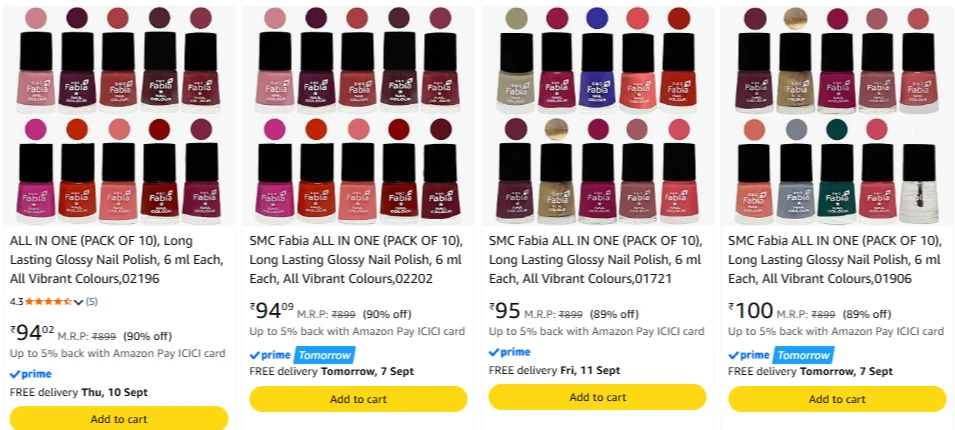Click the Prime icon under the ₹95 product
Viewport: 955px width, 430px height.
[x=510, y=352]
